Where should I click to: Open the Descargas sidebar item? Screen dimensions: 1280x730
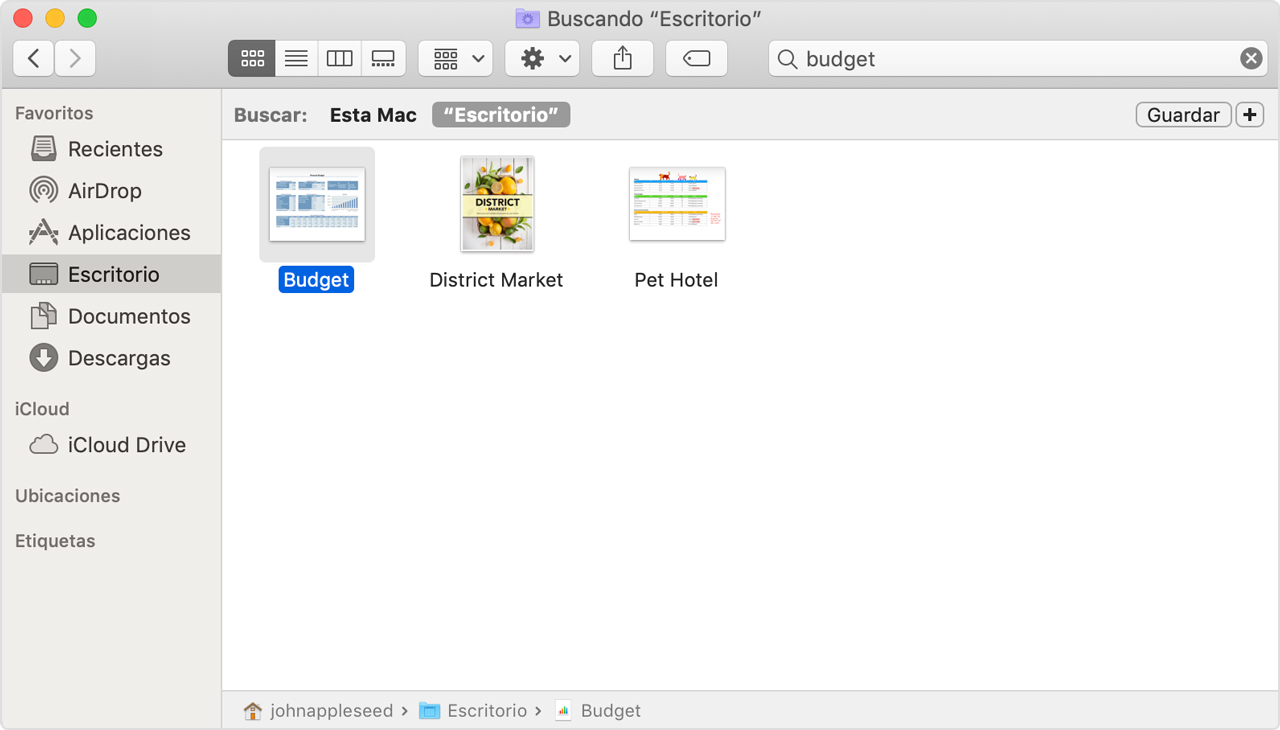117,357
